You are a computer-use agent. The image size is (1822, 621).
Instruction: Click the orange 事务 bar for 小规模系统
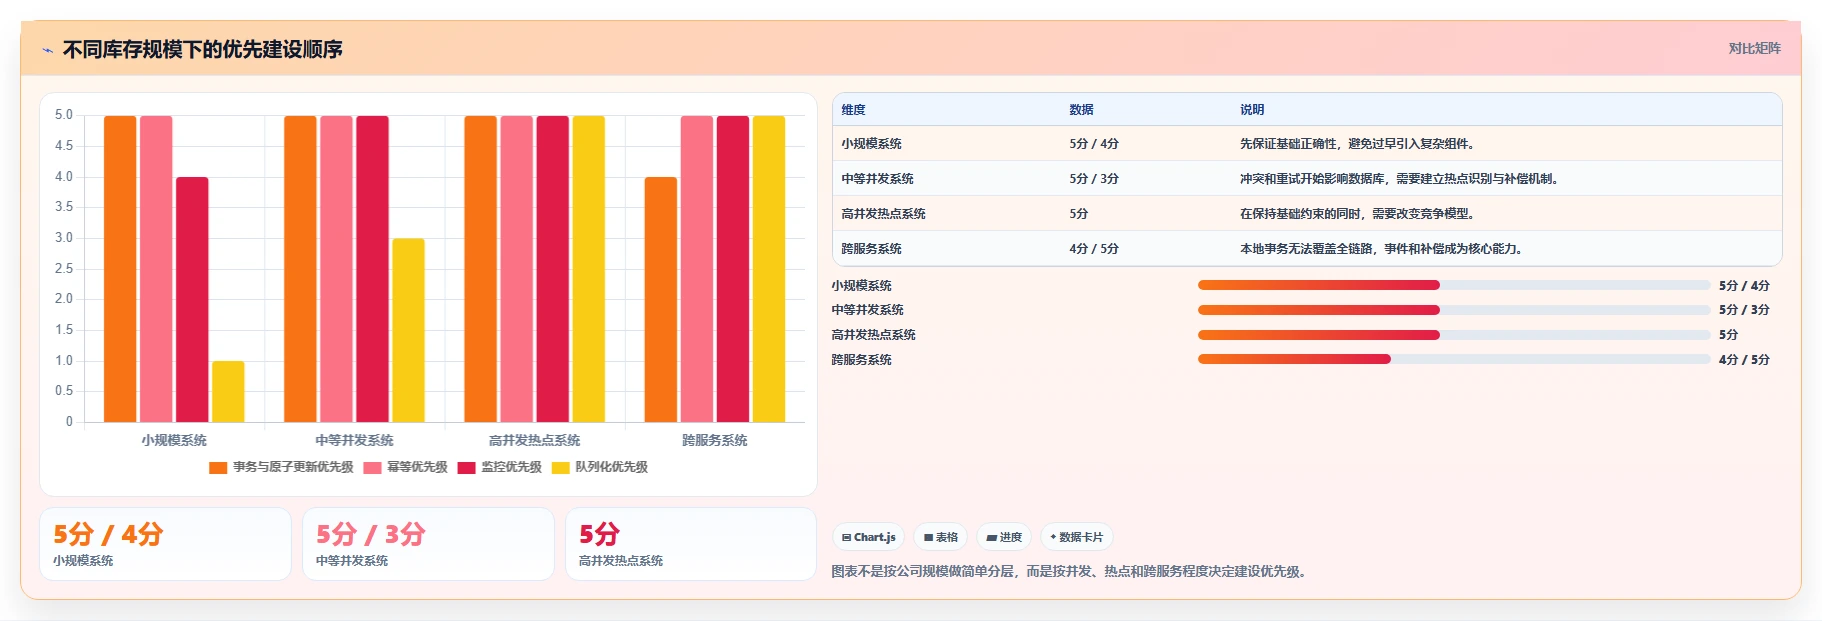[120, 269]
